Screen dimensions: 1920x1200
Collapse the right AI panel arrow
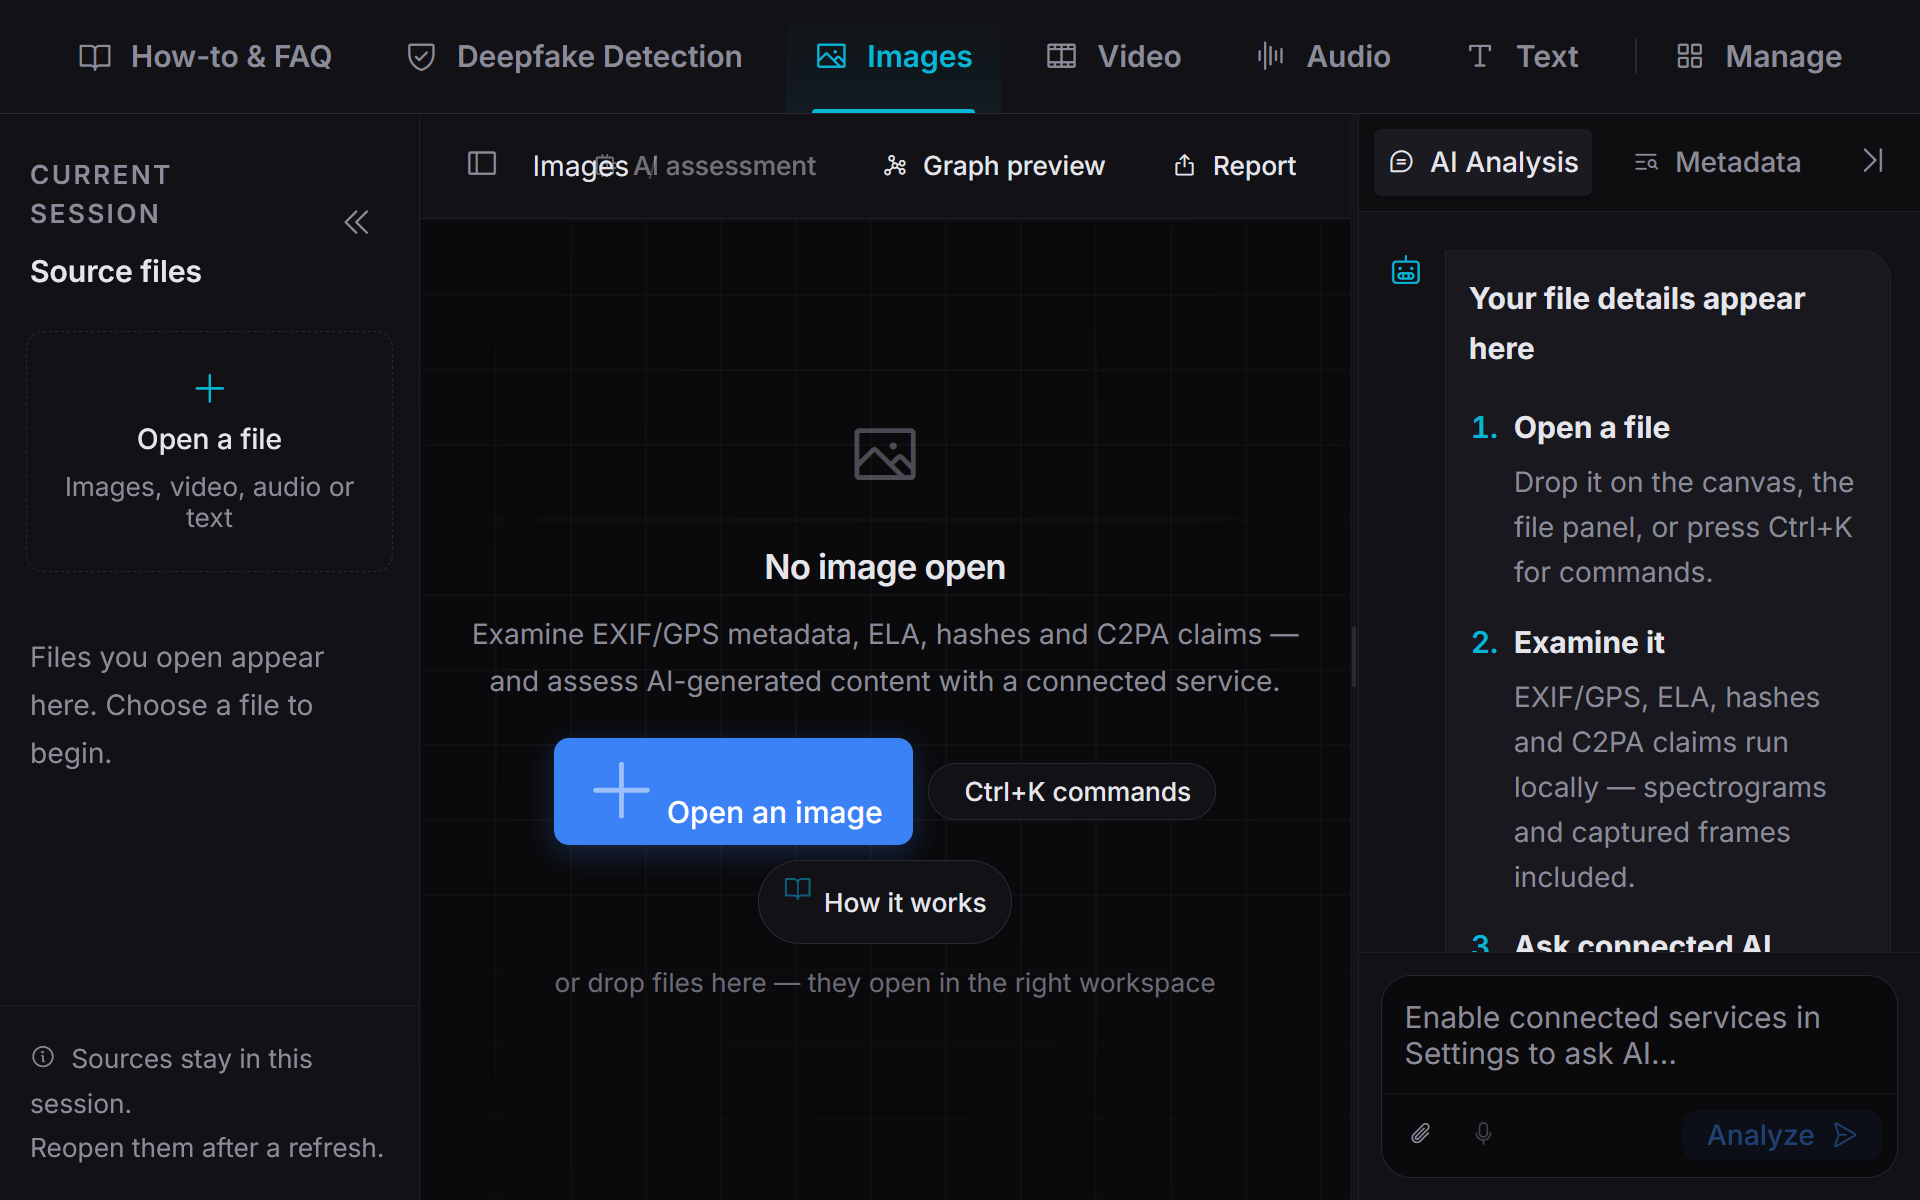pos(1873,161)
